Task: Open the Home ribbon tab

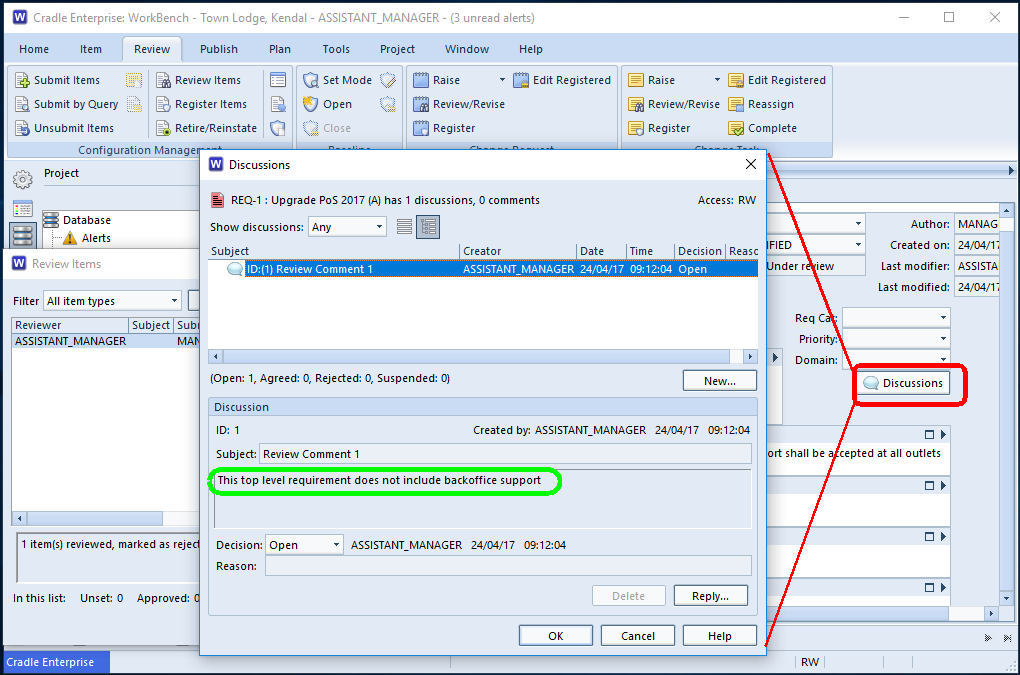Action: 34,49
